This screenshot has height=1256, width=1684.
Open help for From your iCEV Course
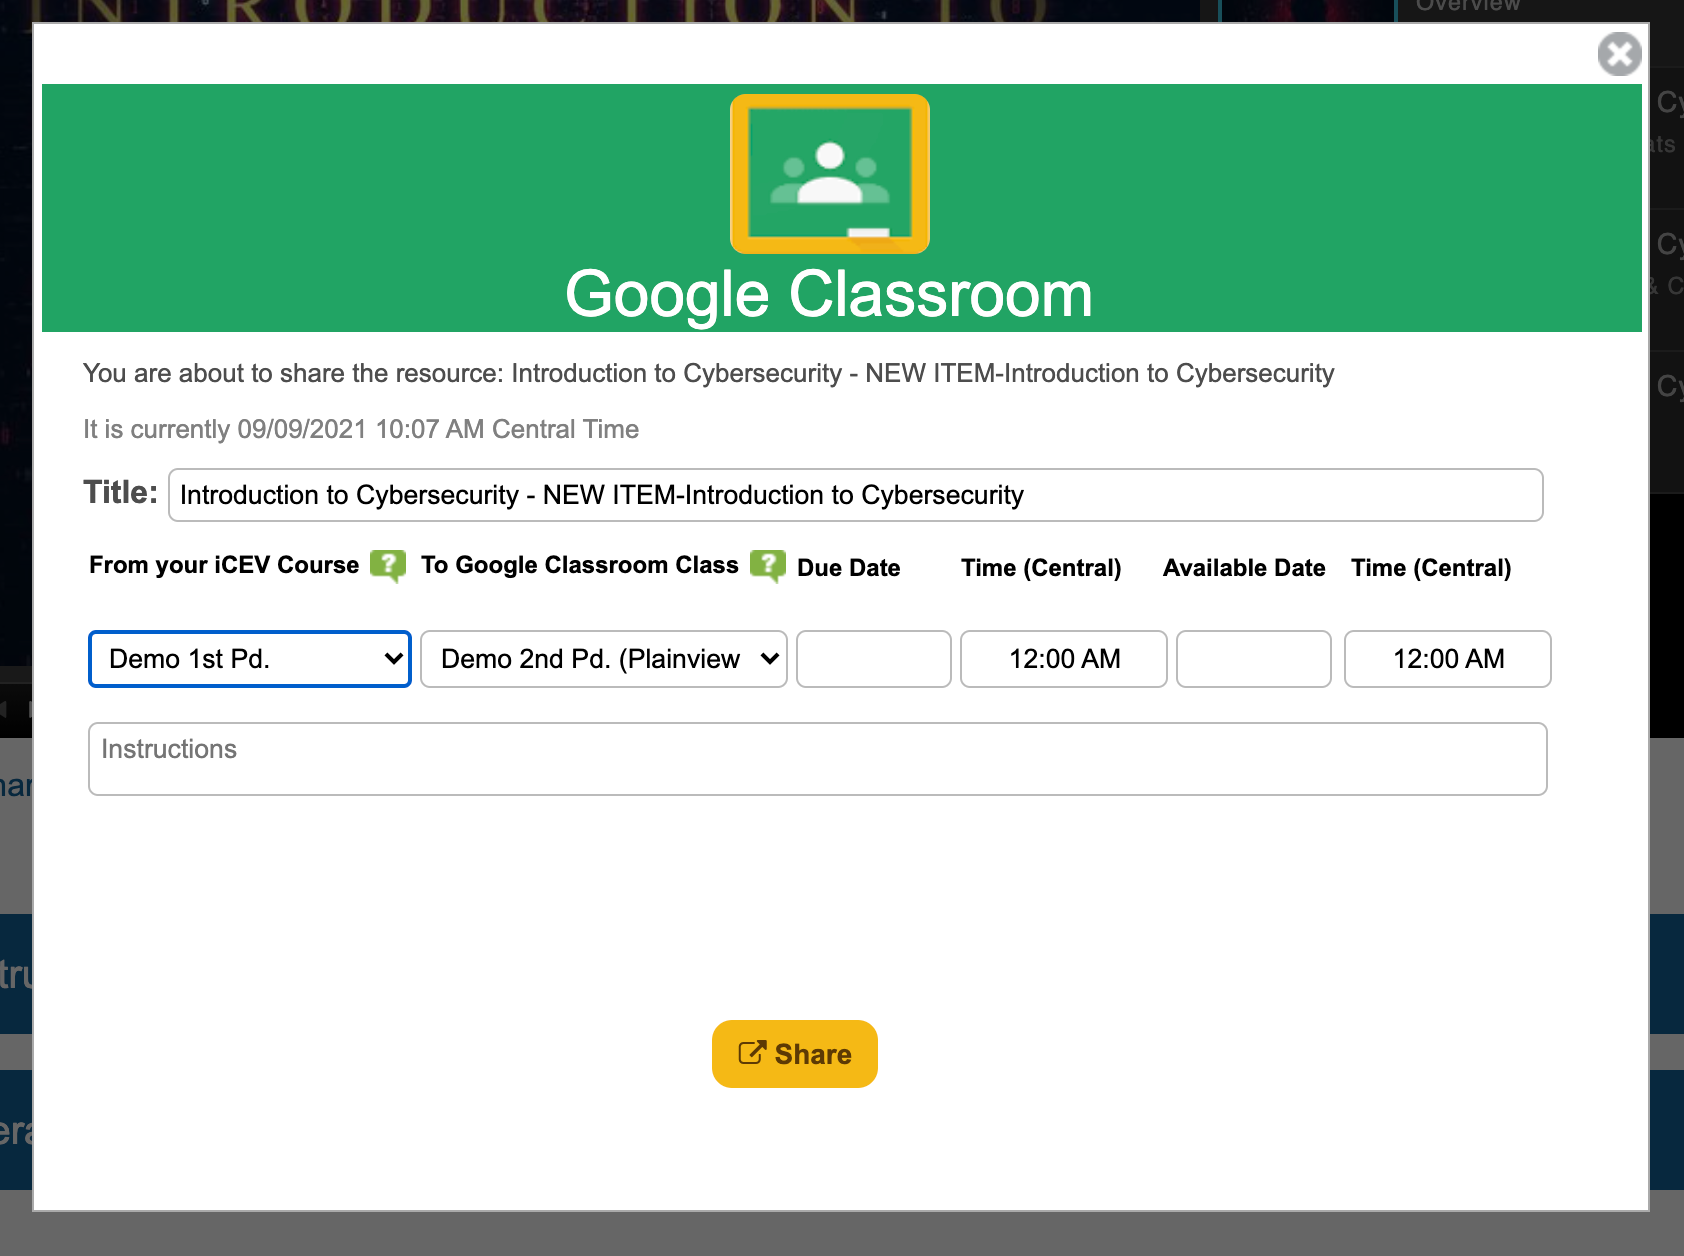pyautogui.click(x=387, y=566)
